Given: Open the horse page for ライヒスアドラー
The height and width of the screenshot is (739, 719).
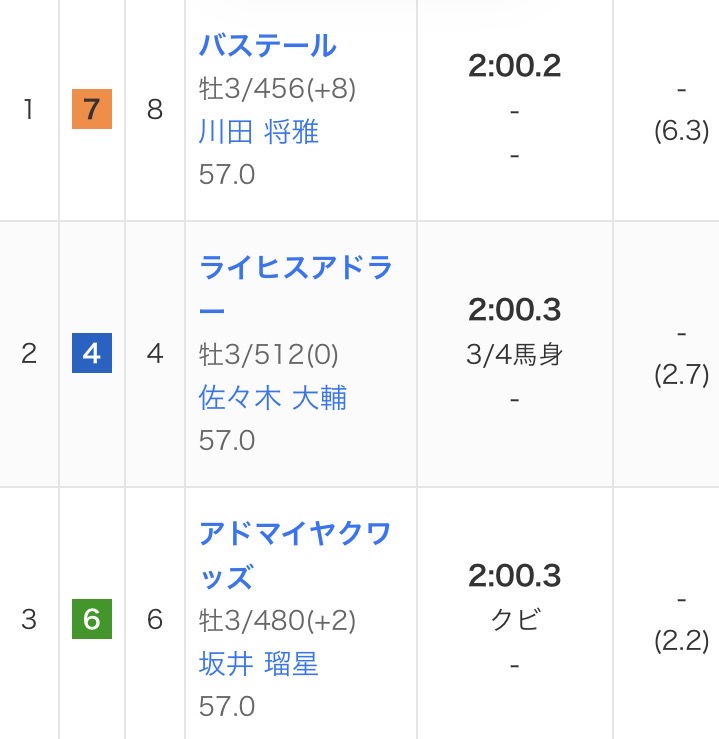Looking at the screenshot, I should 295,269.
